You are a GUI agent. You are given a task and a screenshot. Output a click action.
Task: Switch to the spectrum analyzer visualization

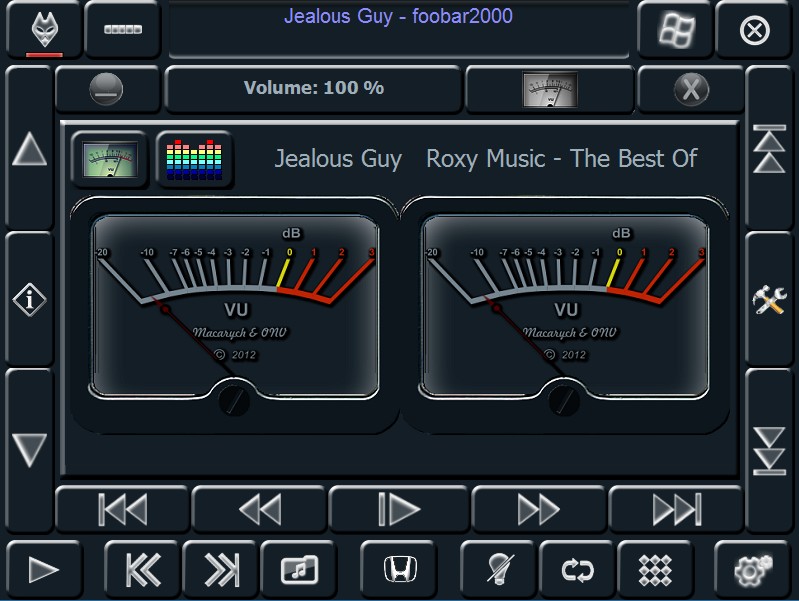click(x=194, y=160)
